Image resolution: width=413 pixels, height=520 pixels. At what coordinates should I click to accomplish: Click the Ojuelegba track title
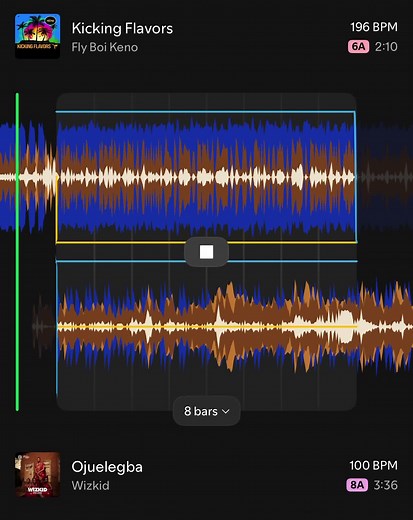click(107, 467)
